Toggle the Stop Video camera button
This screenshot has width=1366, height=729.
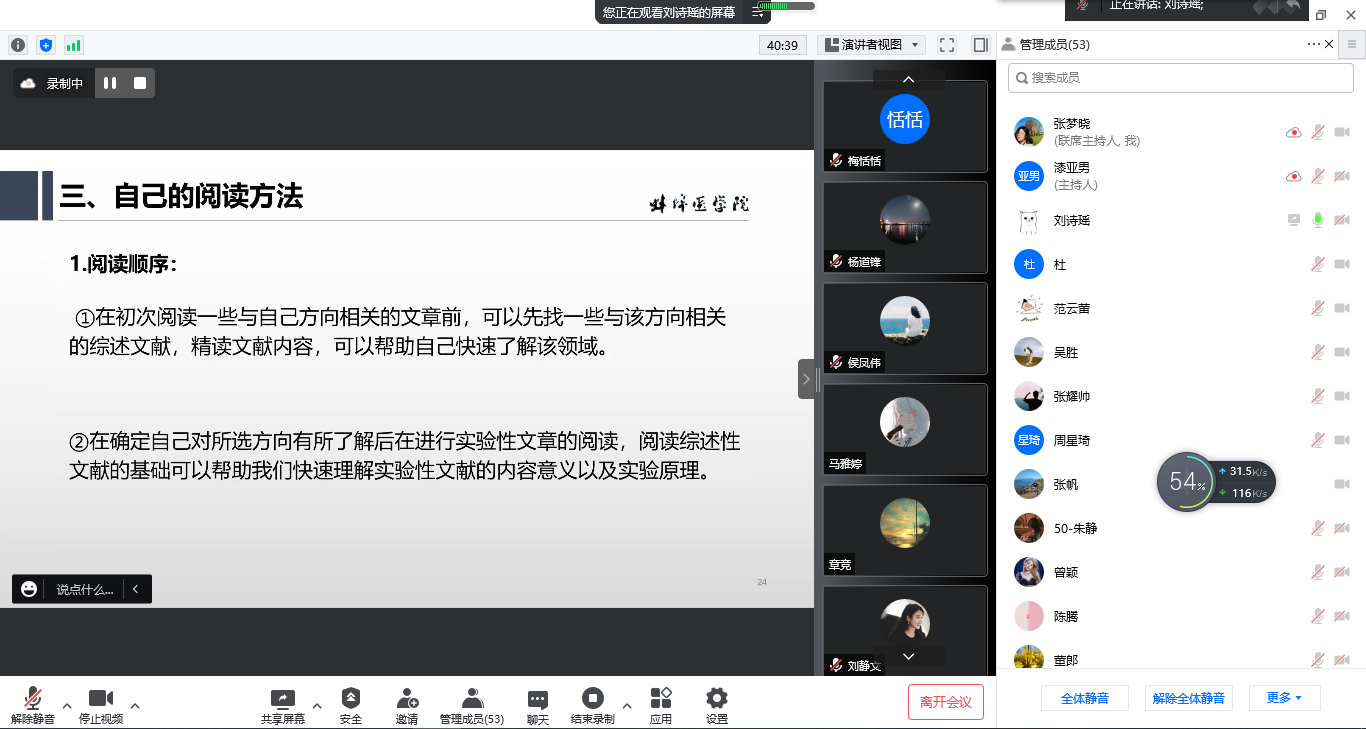click(x=101, y=699)
